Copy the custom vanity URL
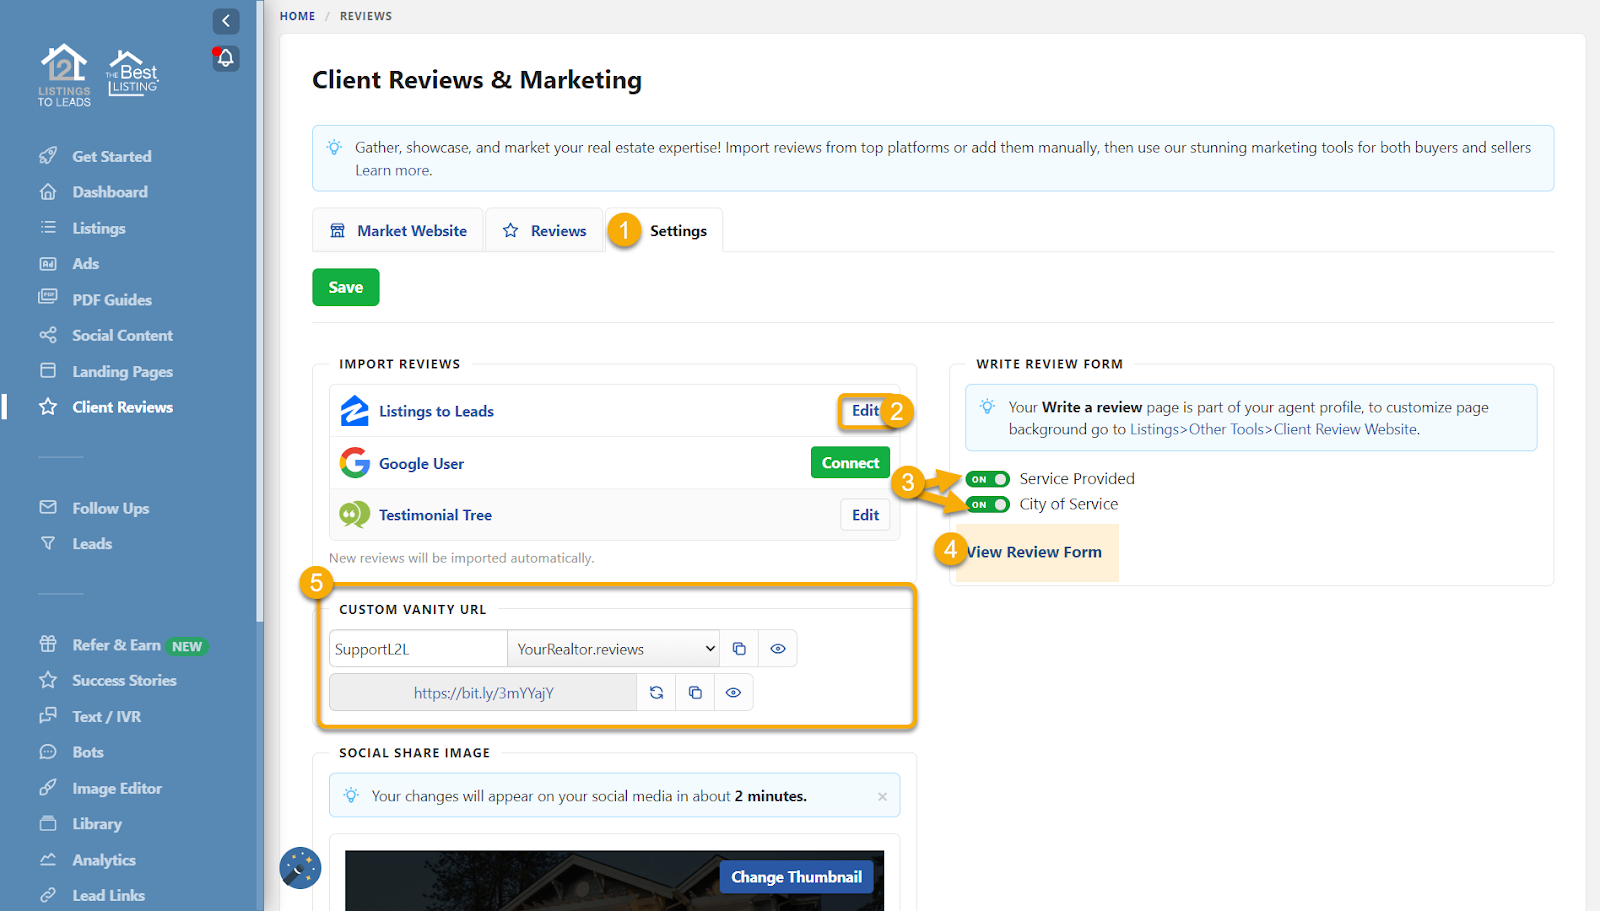 [x=739, y=649]
